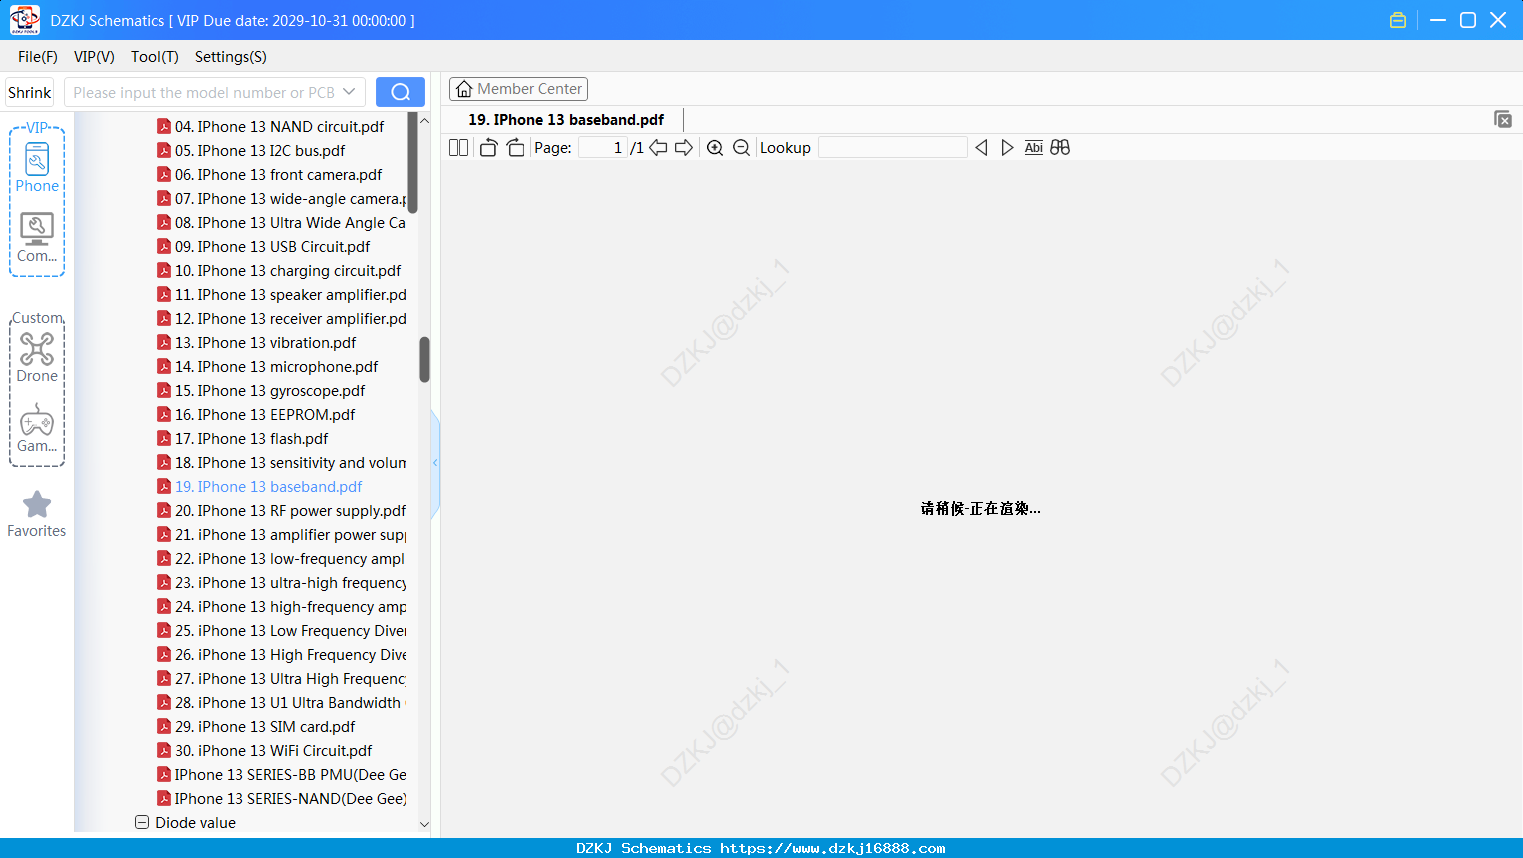Click the binoculars search icon
The width and height of the screenshot is (1523, 858).
pos(1060,148)
